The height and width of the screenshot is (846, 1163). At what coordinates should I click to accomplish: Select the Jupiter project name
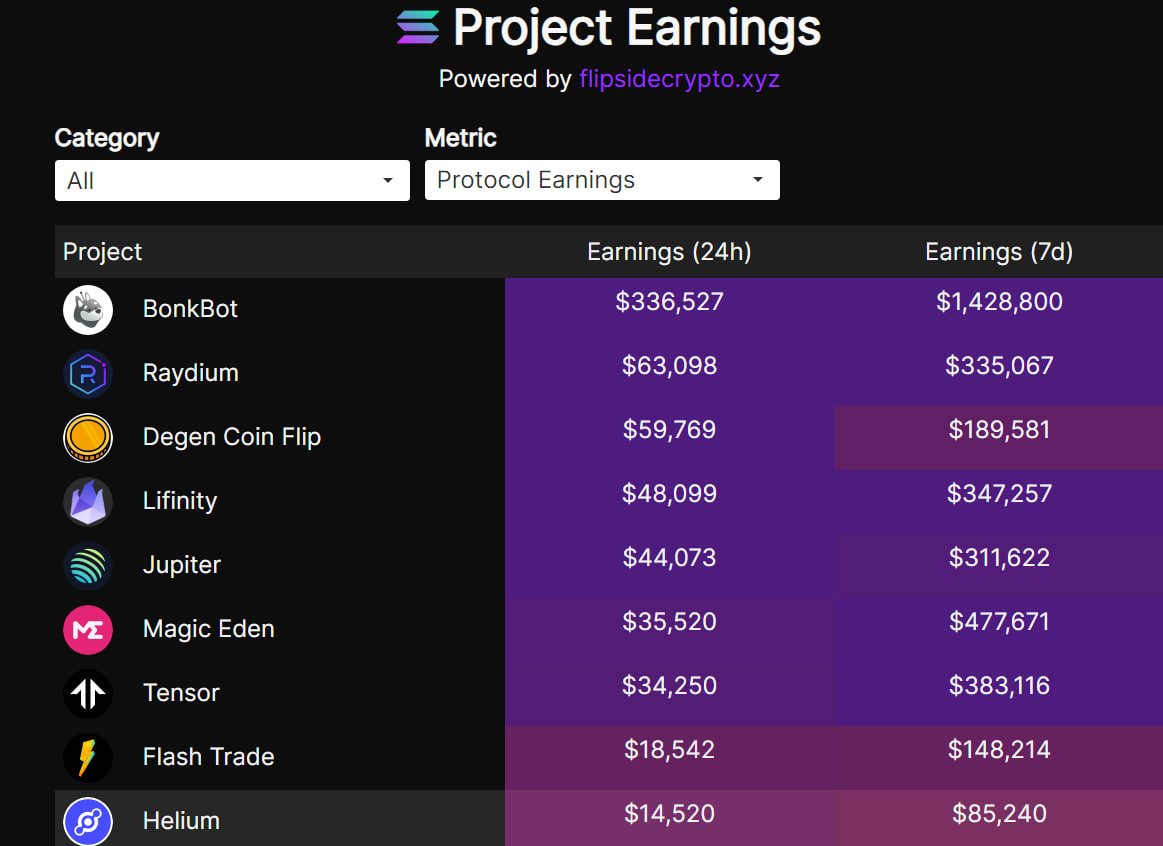pyautogui.click(x=182, y=565)
